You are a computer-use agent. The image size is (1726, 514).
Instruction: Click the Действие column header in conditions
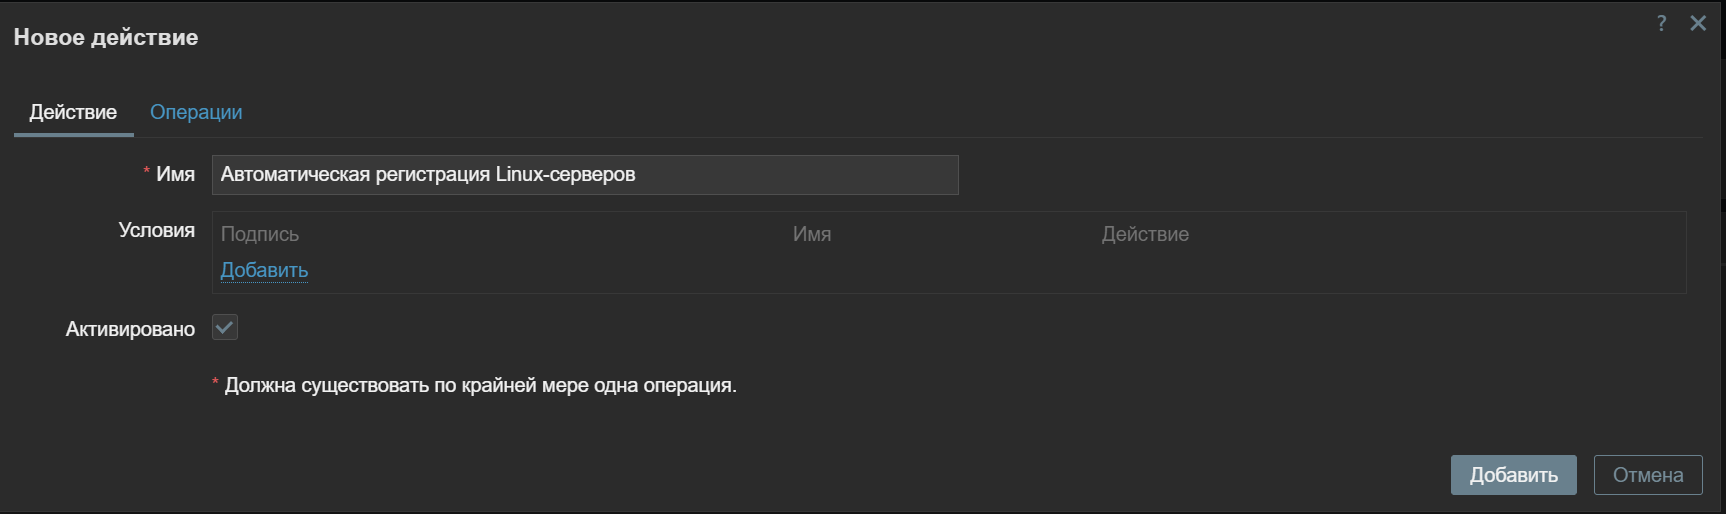pyautogui.click(x=1144, y=234)
